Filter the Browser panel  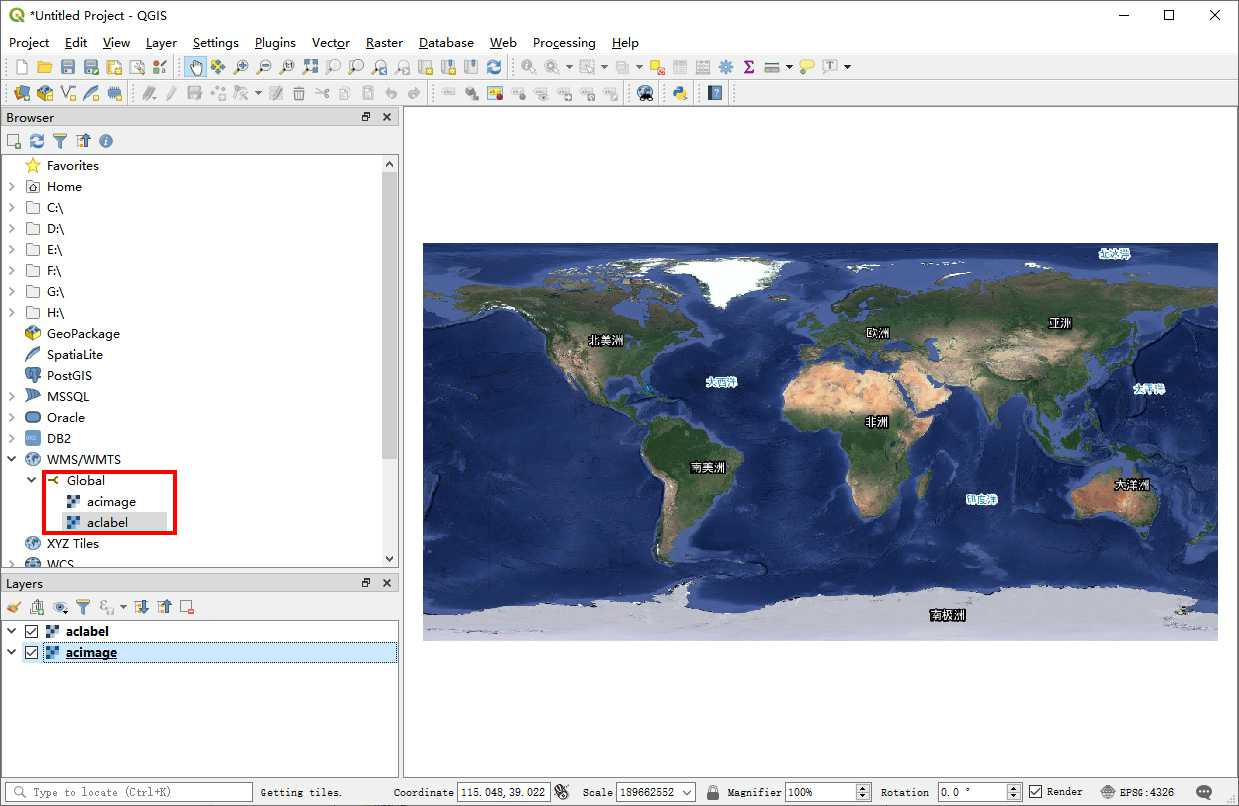click(x=60, y=141)
